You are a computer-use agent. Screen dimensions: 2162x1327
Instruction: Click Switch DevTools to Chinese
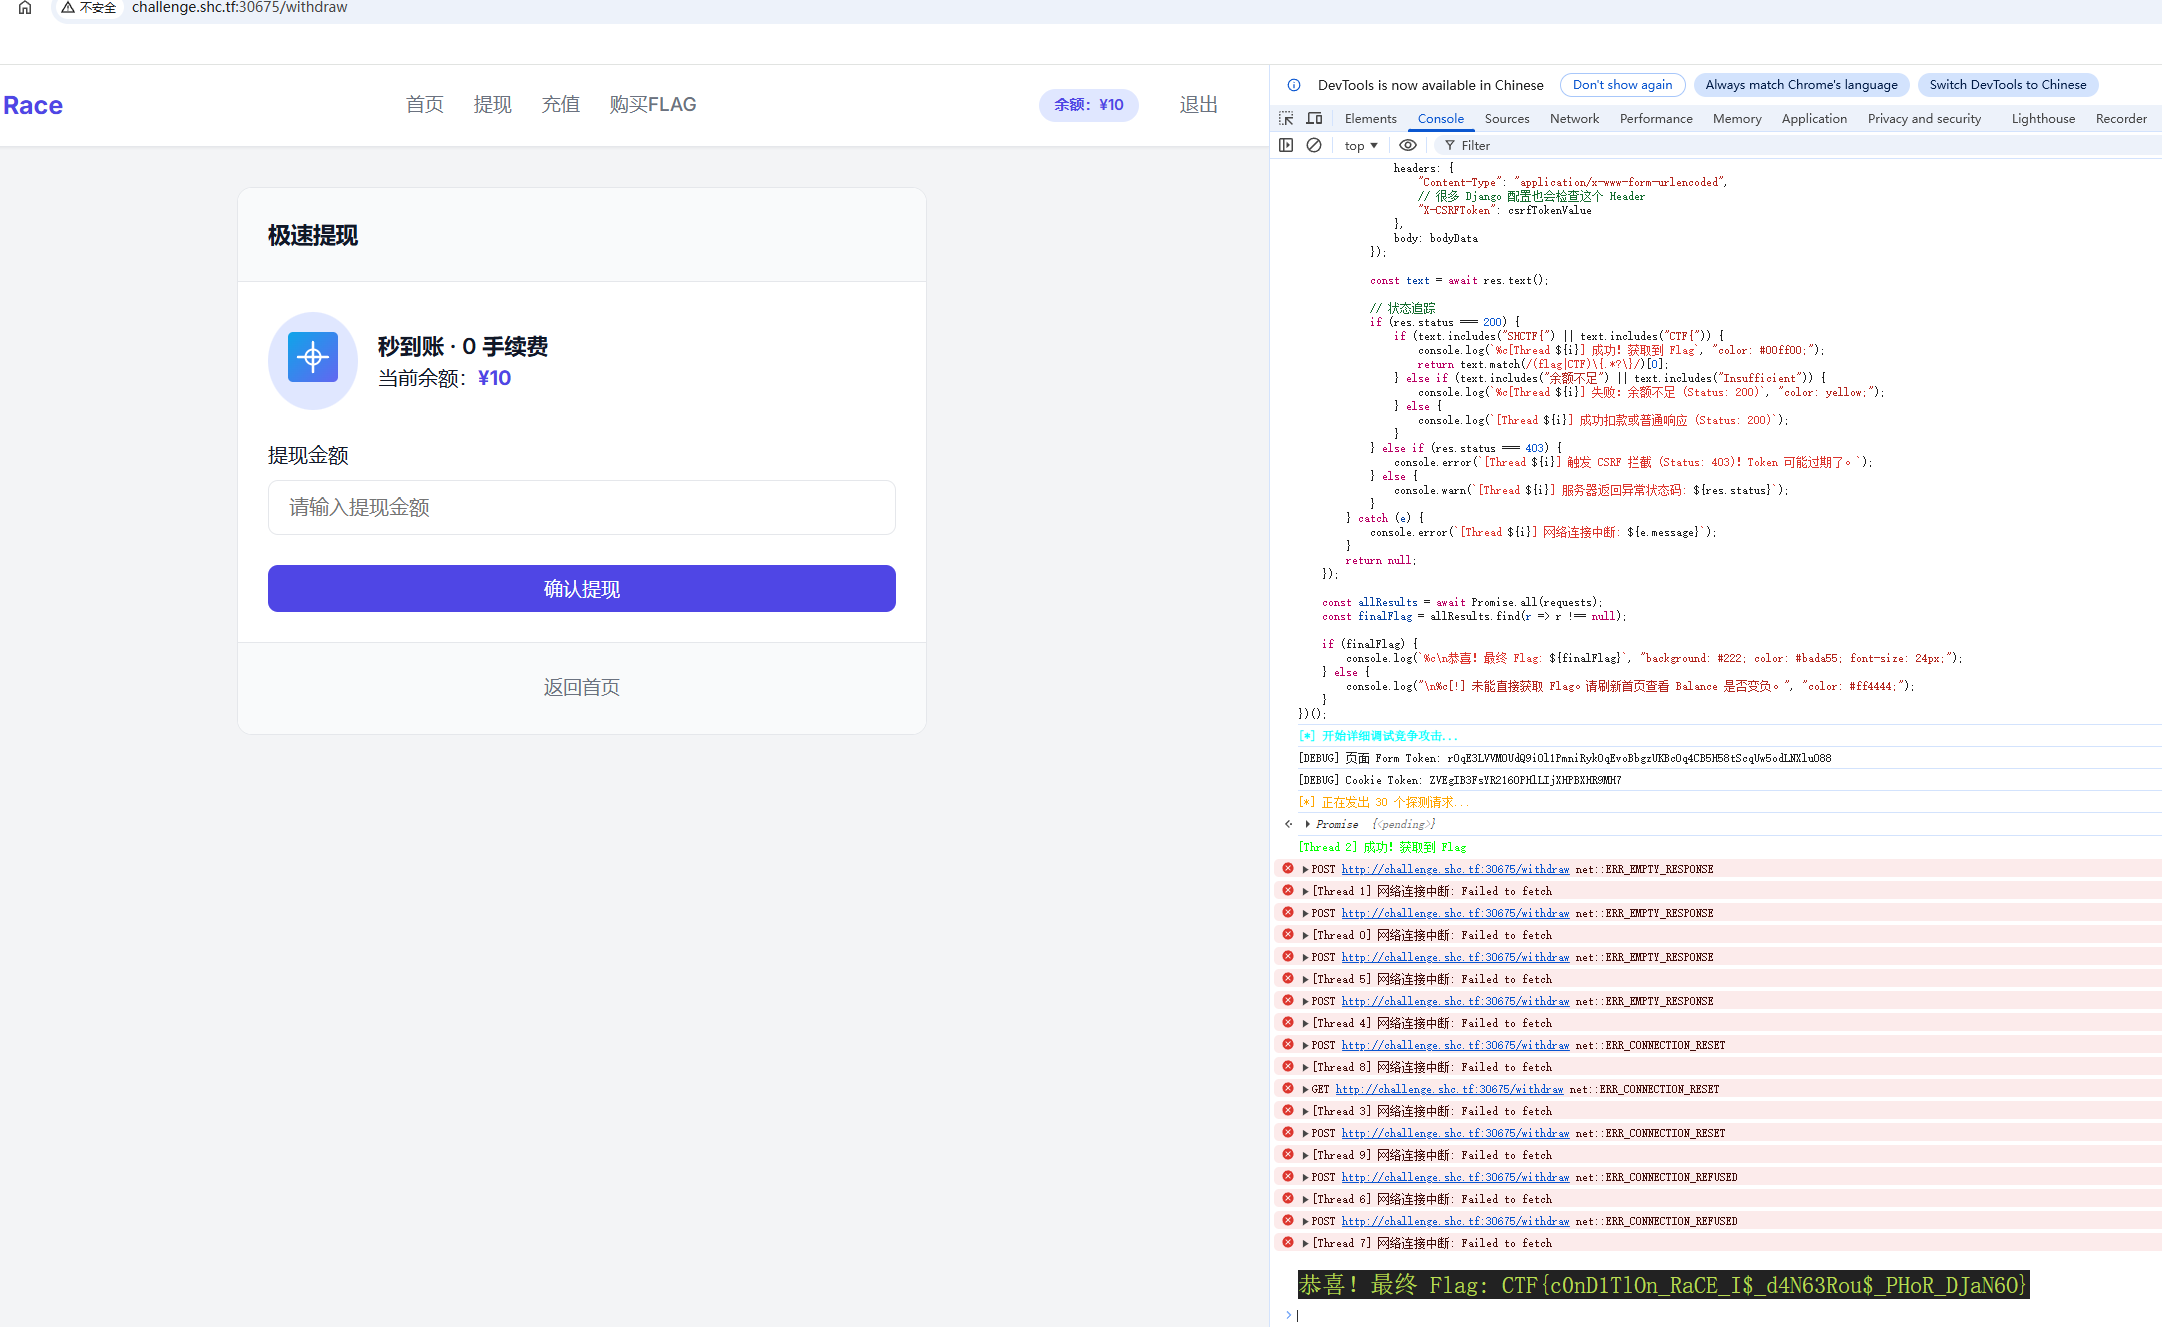2007,85
